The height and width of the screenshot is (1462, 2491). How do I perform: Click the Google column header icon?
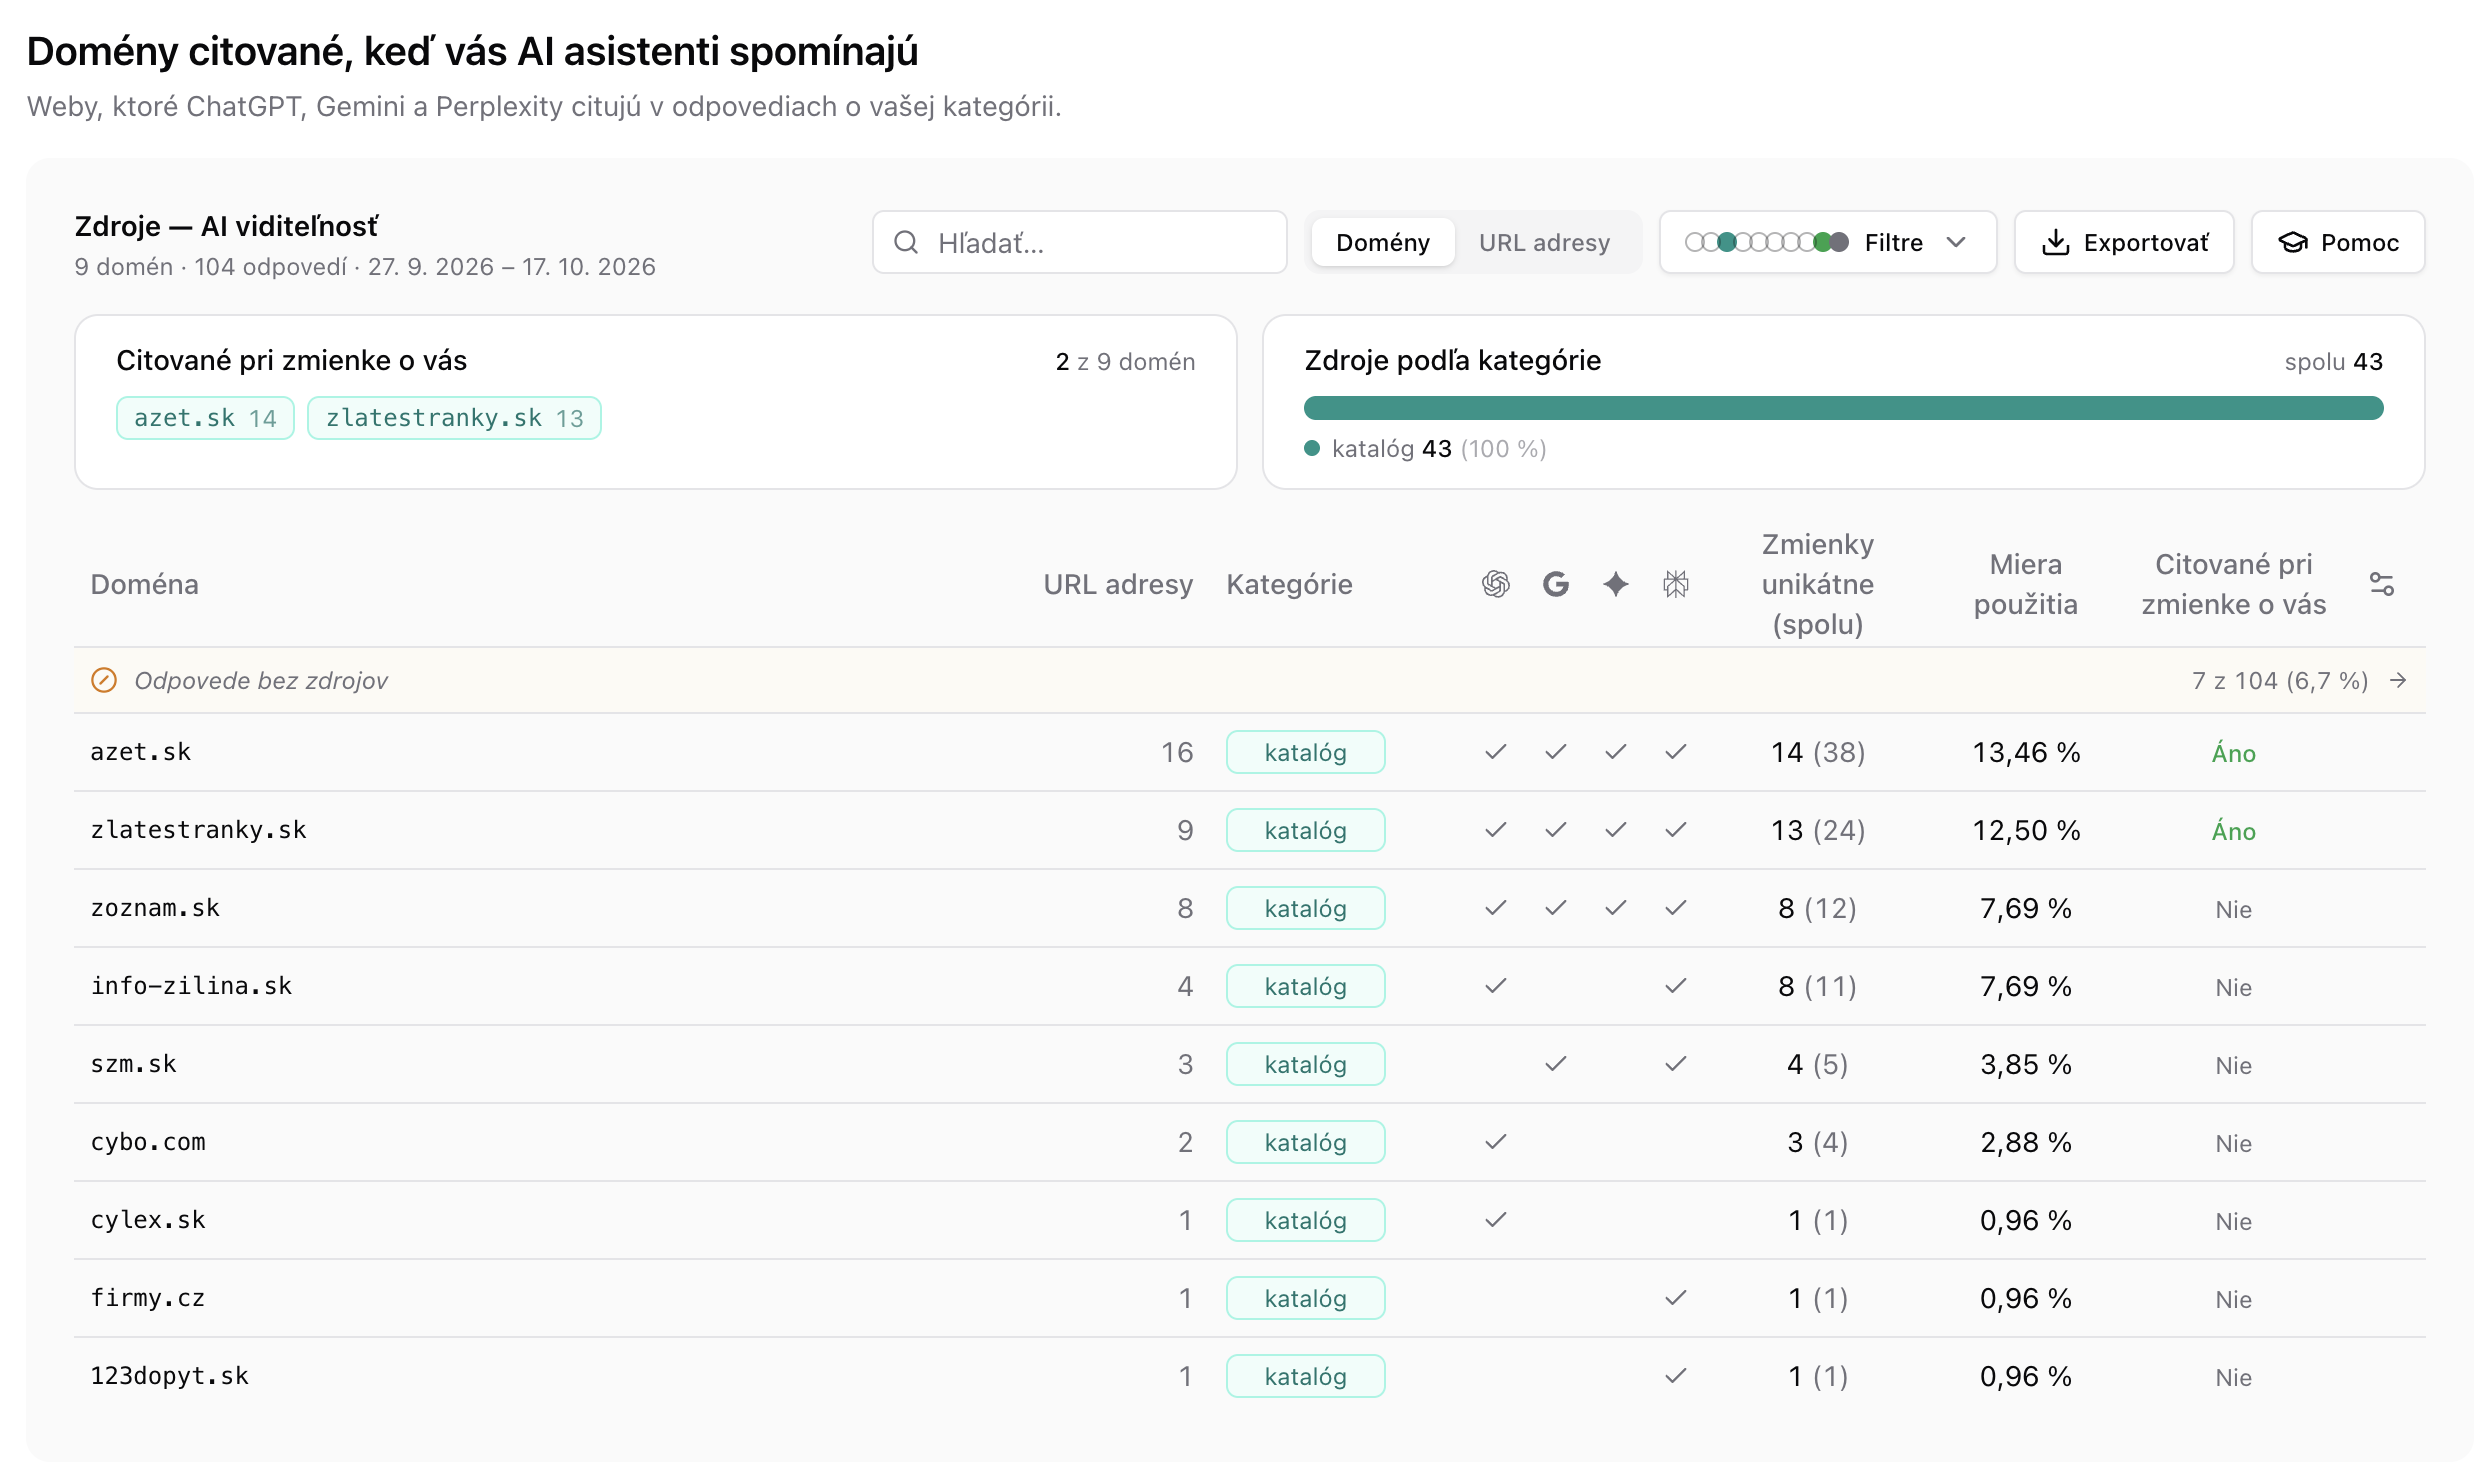(x=1555, y=584)
